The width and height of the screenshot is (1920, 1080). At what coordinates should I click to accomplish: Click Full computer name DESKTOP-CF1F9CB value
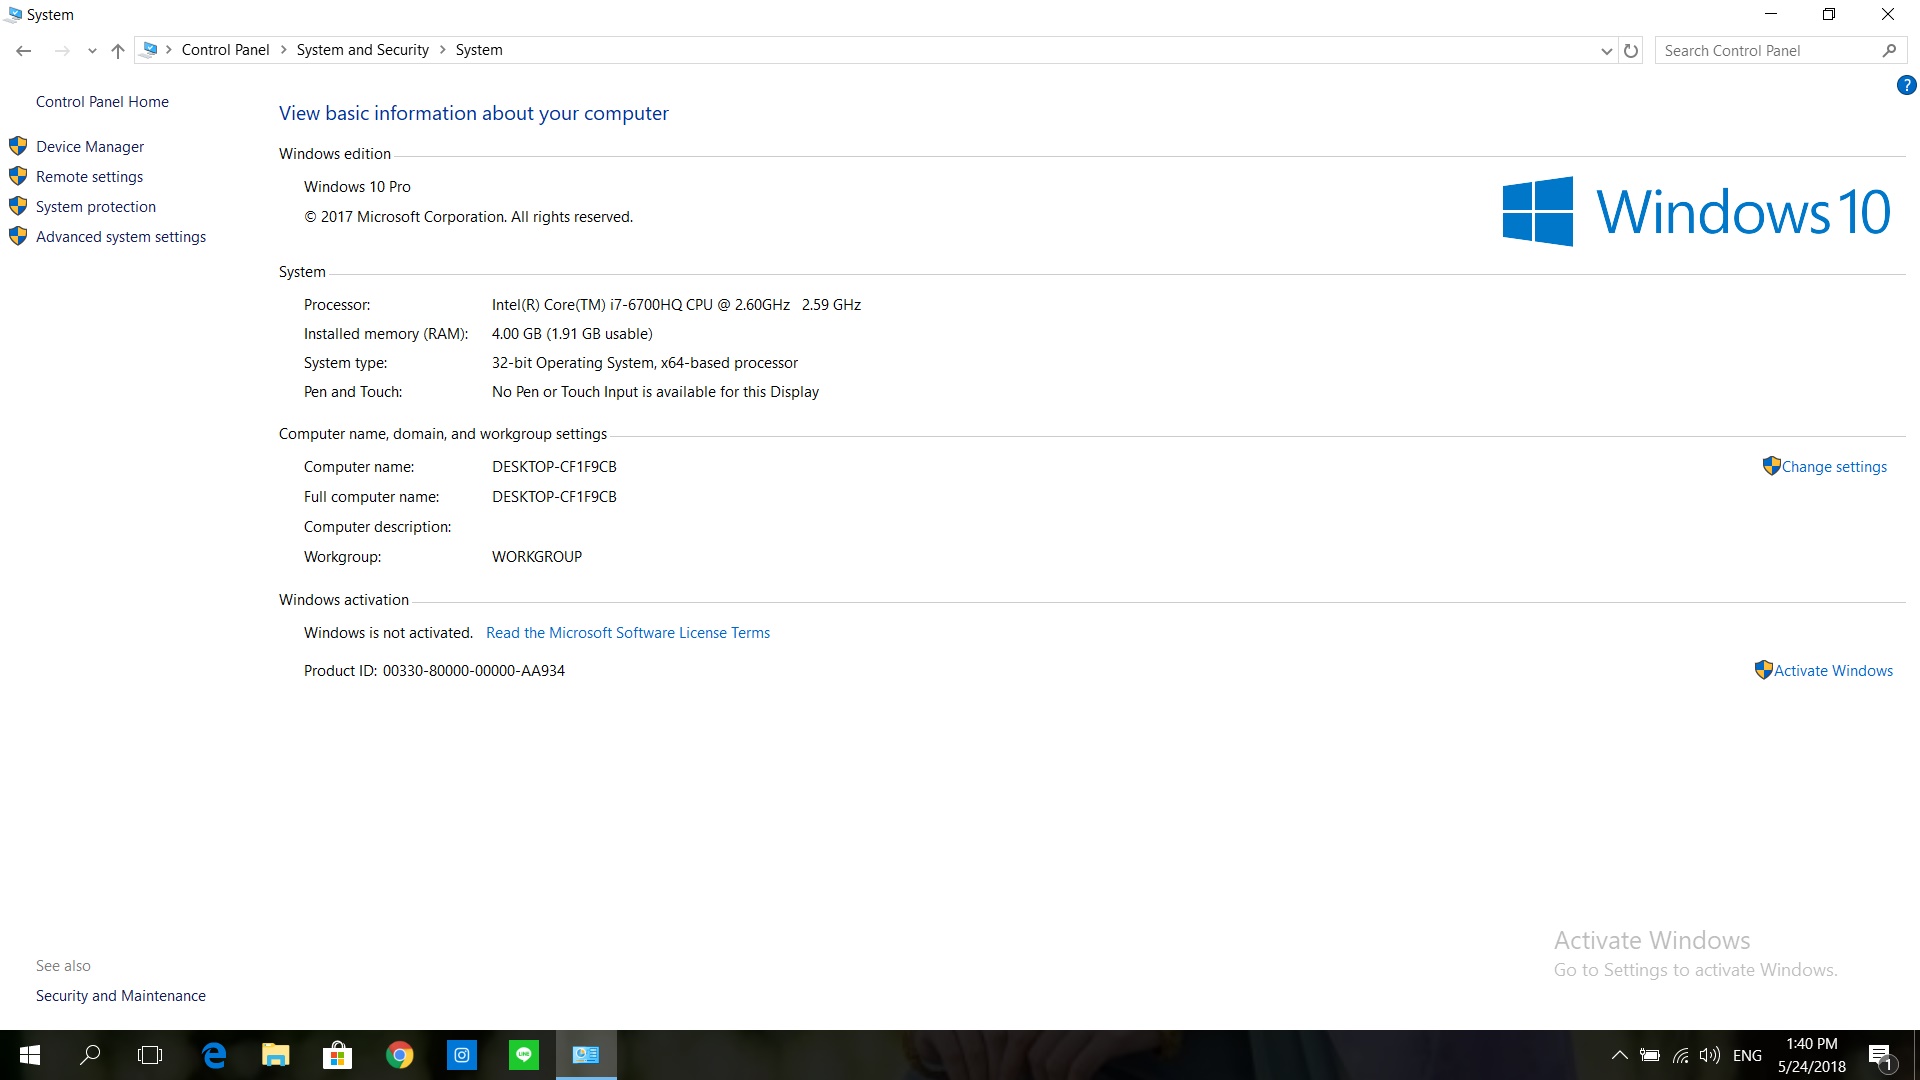click(554, 497)
